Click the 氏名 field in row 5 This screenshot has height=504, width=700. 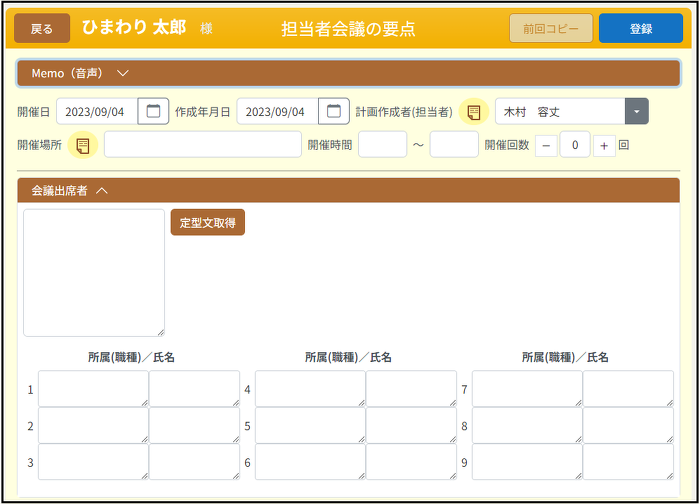[411, 426]
